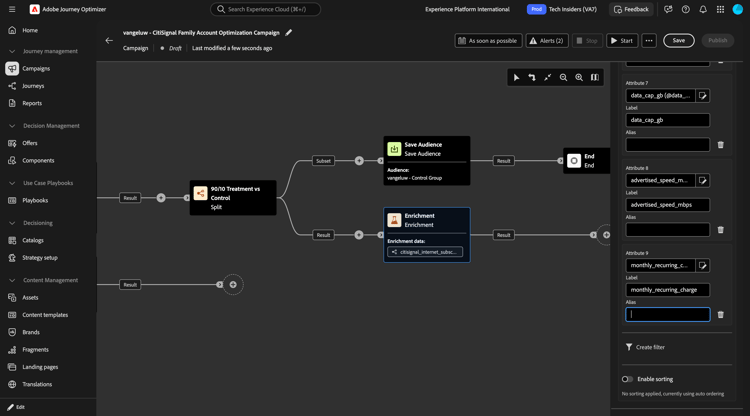The image size is (750, 416).
Task: Collapse the Use Case Playbooks section
Action: 12,183
